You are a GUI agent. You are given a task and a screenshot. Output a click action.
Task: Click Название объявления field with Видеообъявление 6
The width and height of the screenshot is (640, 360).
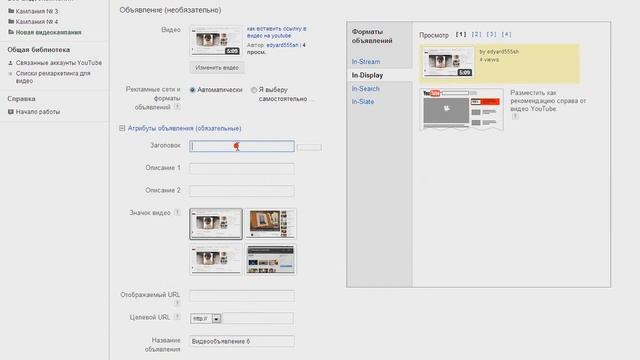coord(242,341)
